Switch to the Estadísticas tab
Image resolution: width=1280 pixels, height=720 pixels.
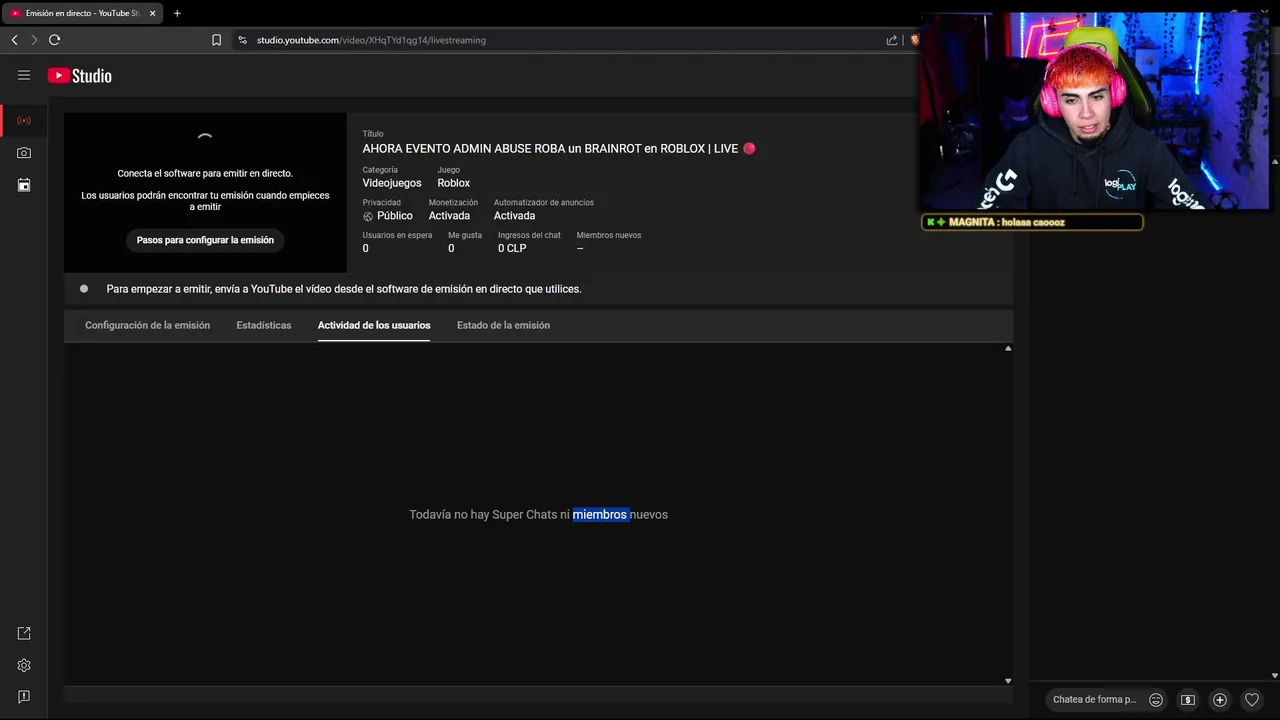(x=264, y=325)
